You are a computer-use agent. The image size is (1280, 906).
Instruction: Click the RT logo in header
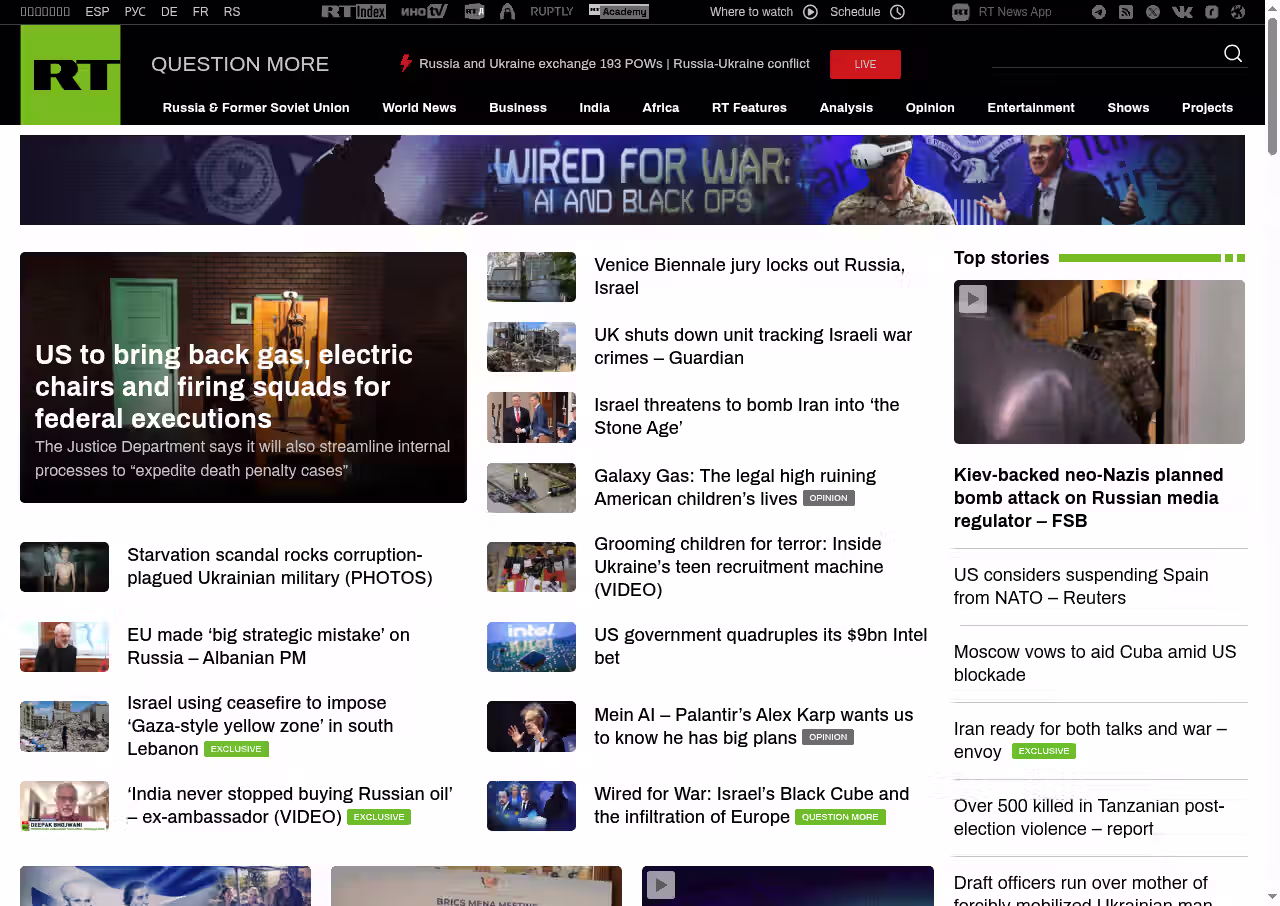point(70,75)
